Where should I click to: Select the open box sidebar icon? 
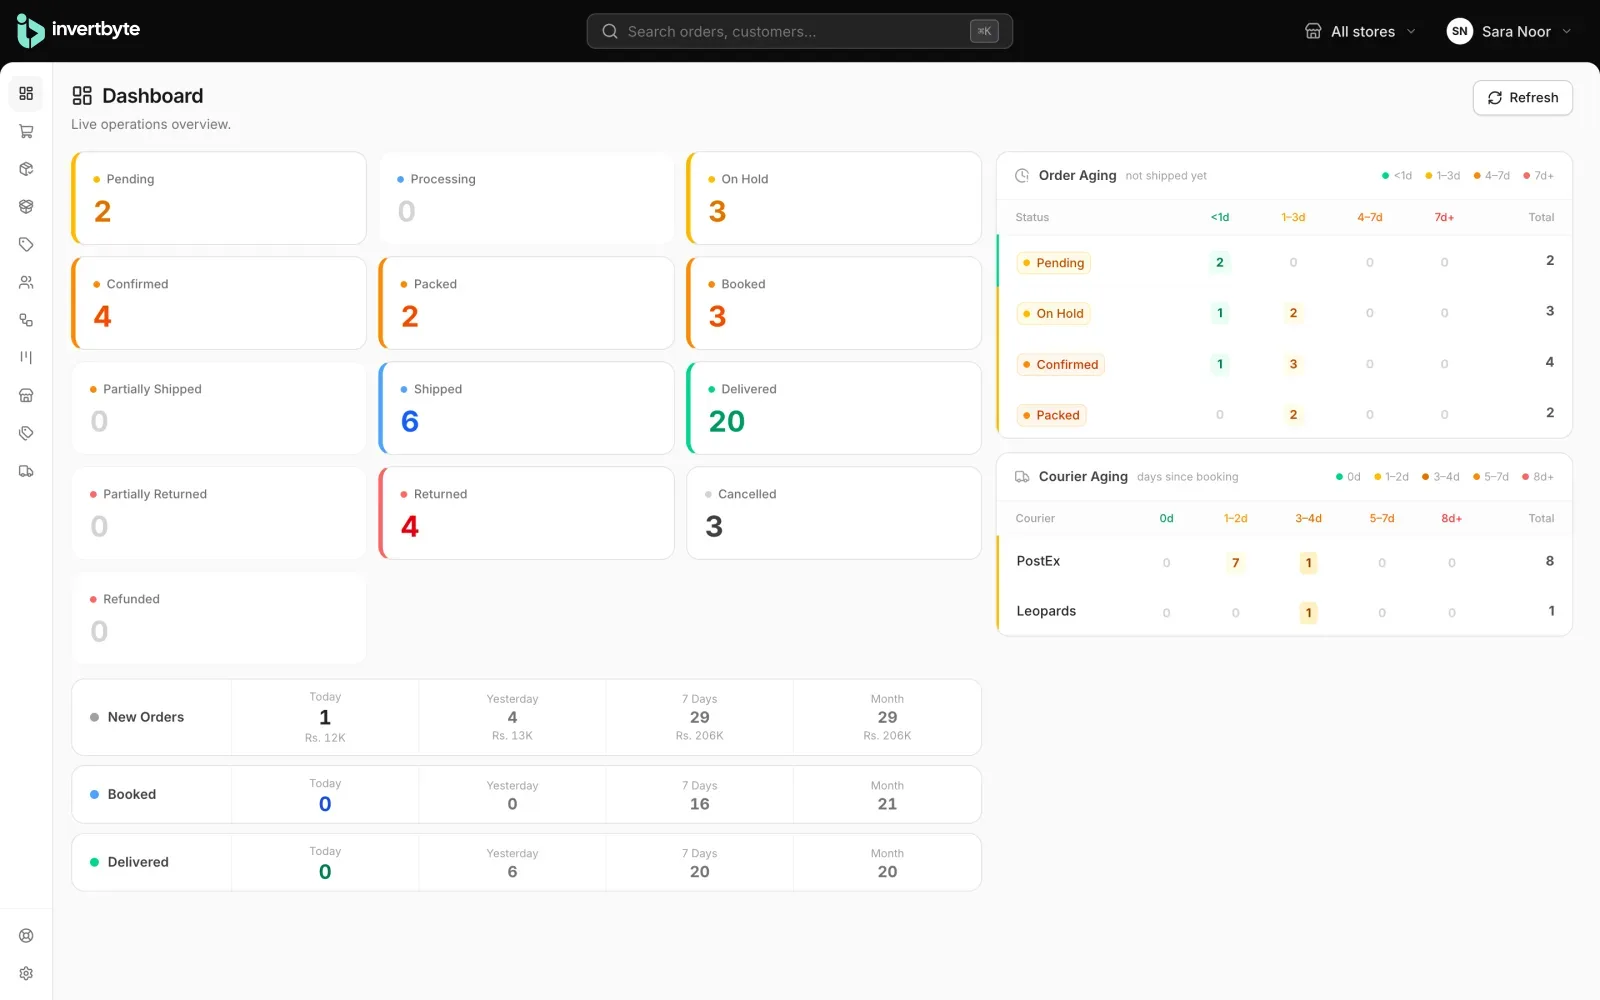(x=26, y=207)
